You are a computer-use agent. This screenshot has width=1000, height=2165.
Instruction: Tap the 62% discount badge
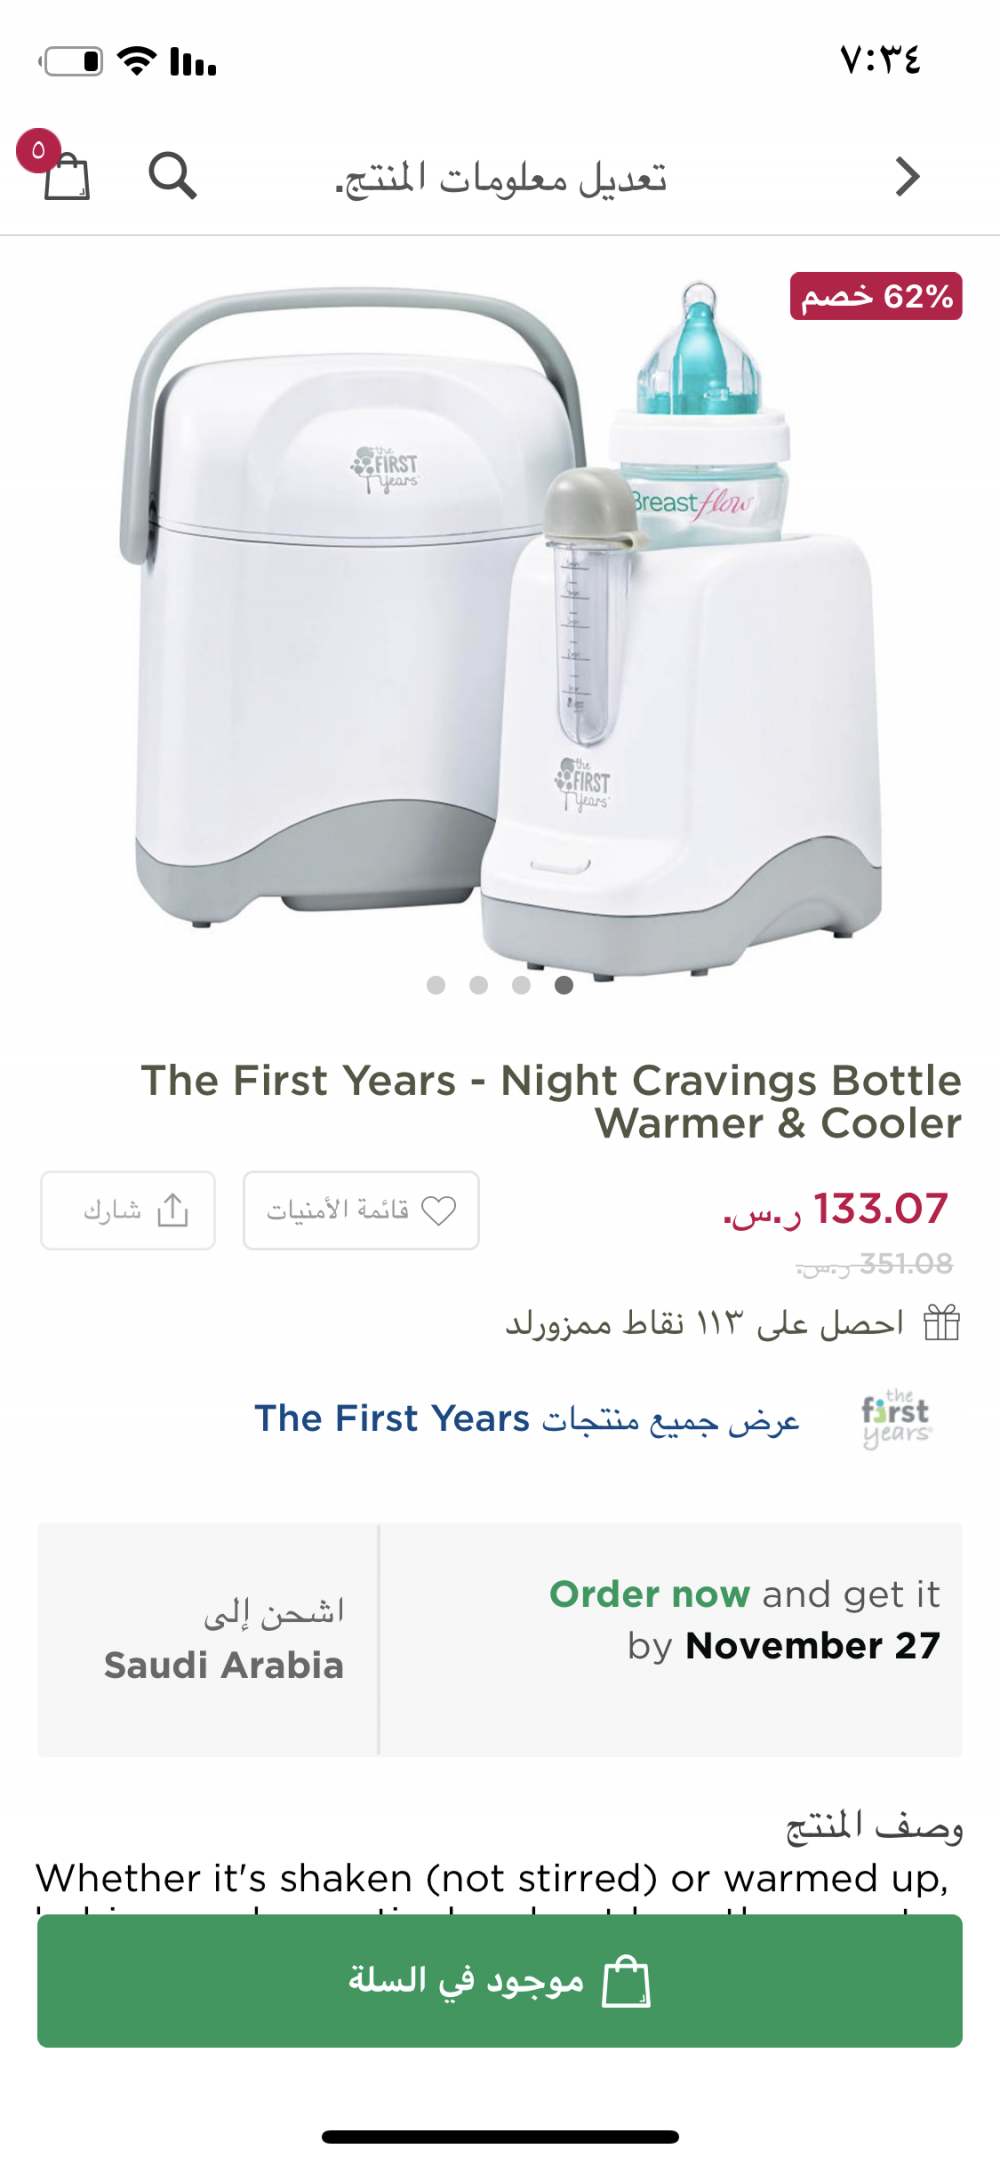(x=876, y=297)
